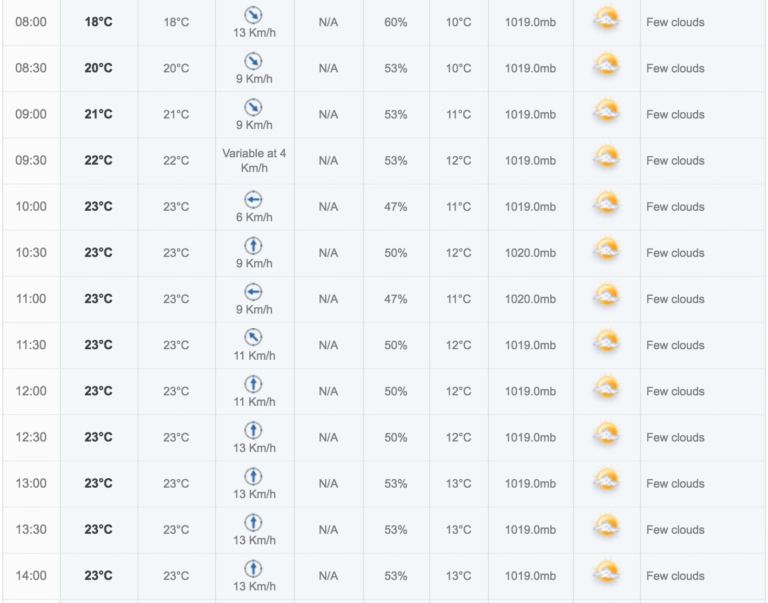This screenshot has width=768, height=603.
Task: Click the bold 22°C temperature at 09:30
Action: (98, 160)
